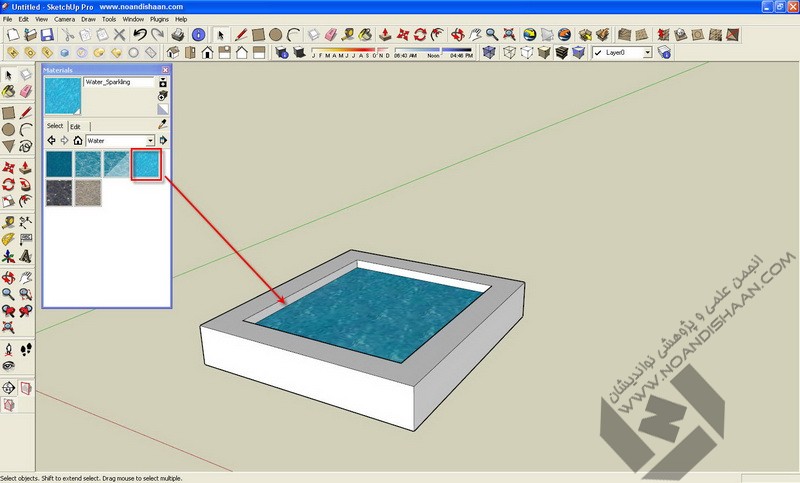
Task: Select the Eraser tool in left toolbar
Action: (x=26, y=93)
